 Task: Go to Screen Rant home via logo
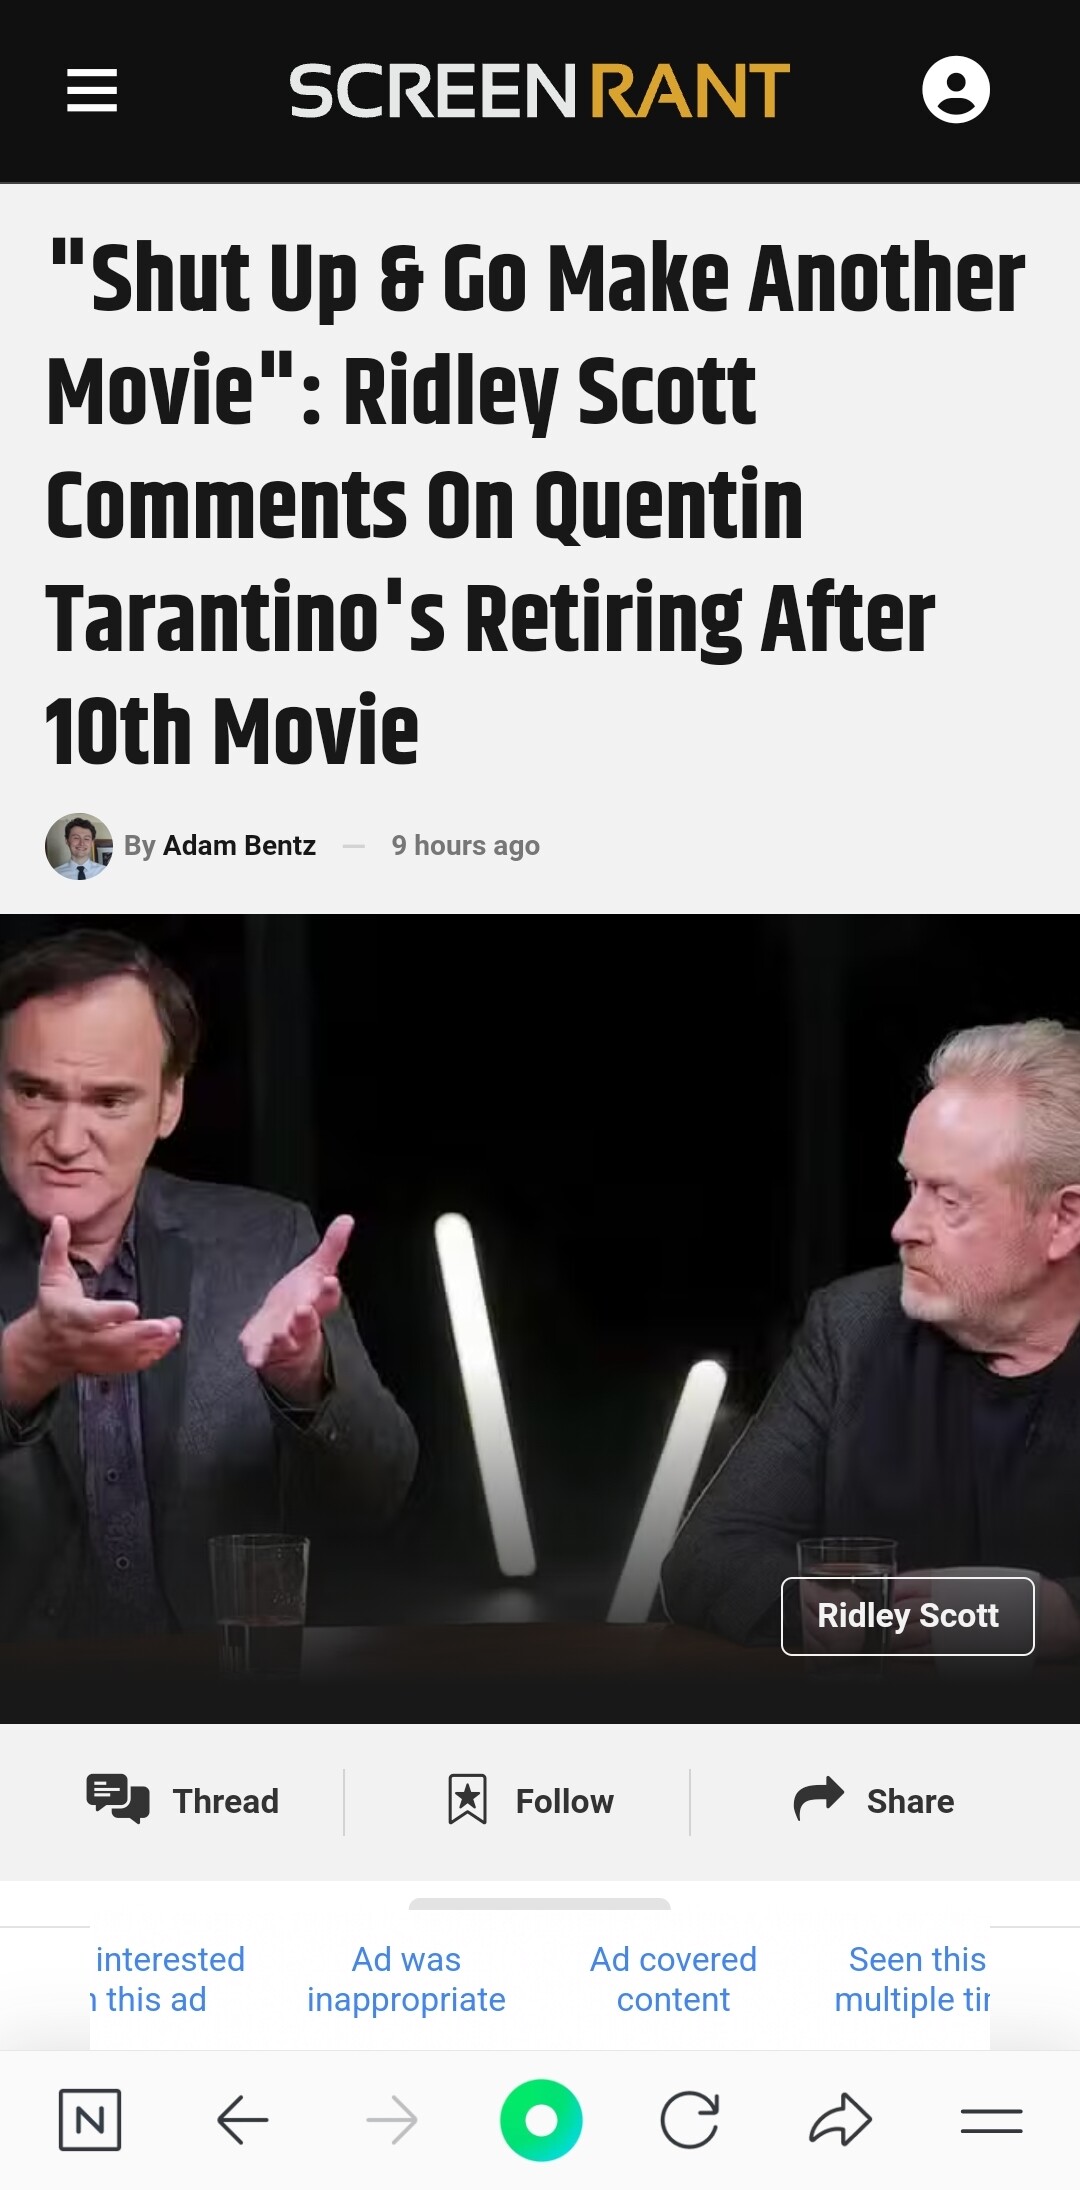pos(540,91)
